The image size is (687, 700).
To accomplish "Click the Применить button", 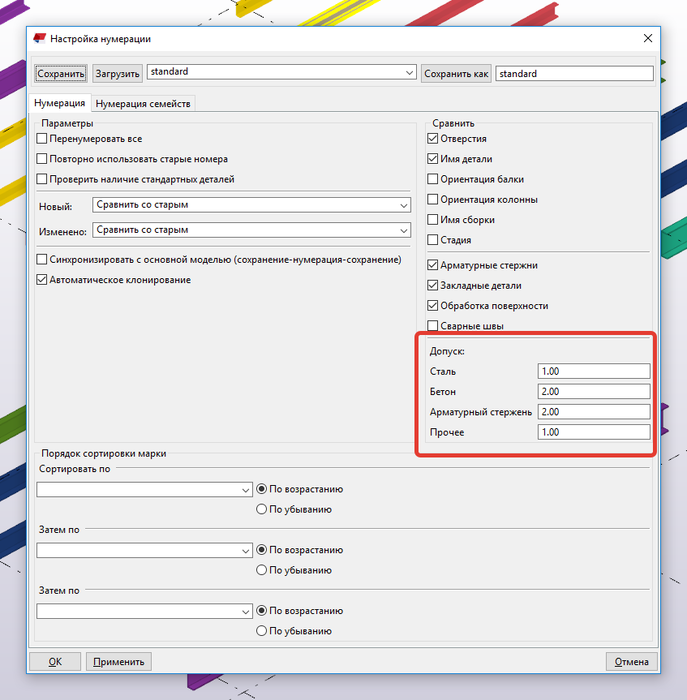I will 119,662.
